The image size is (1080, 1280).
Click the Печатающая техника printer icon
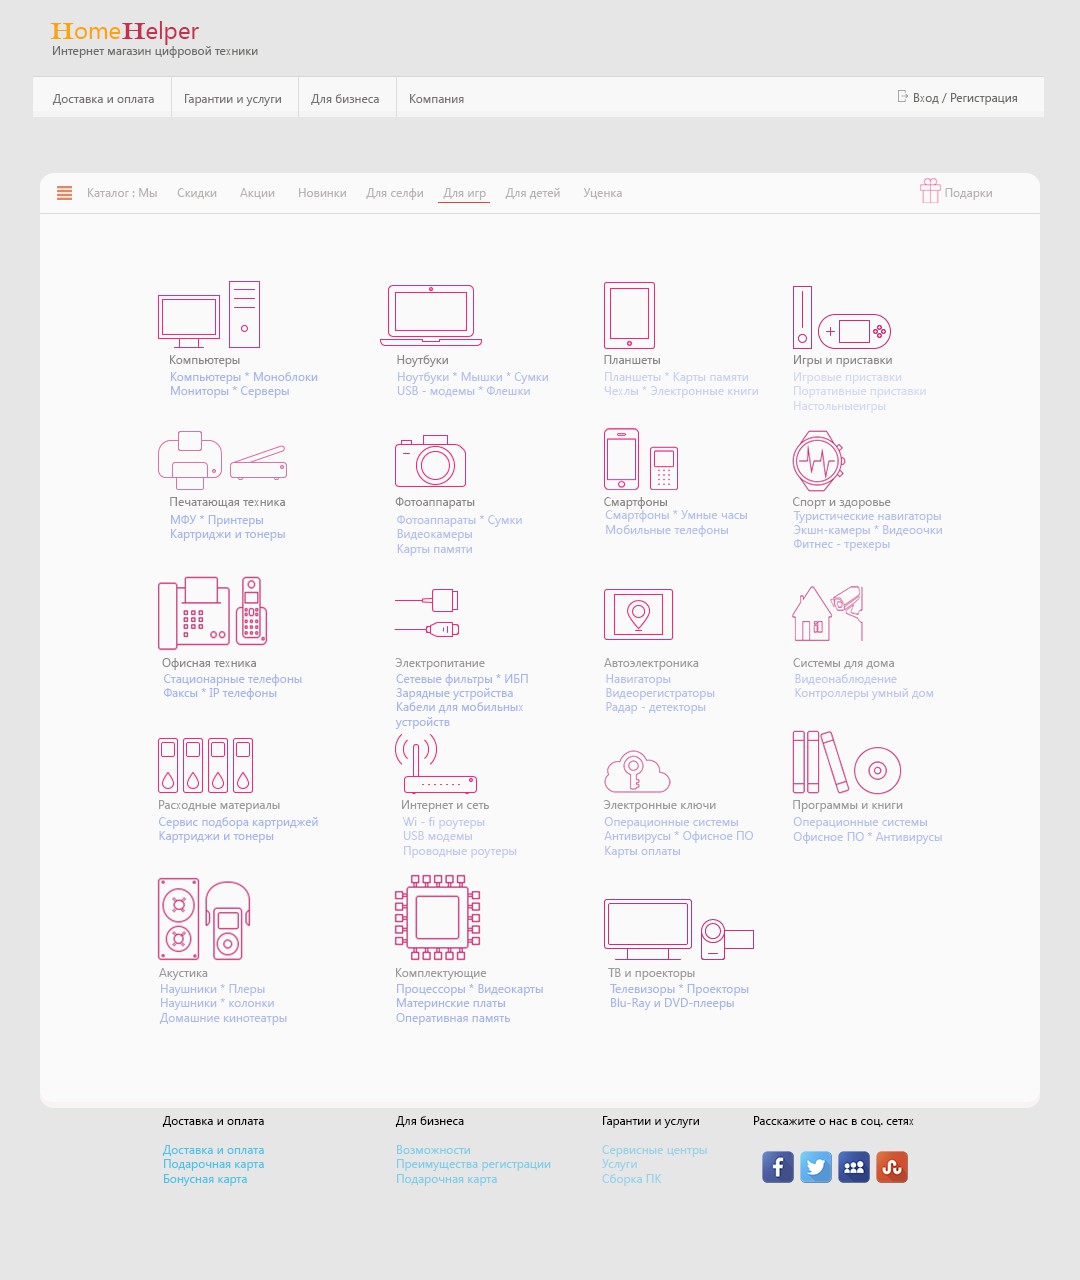pyautogui.click(x=222, y=460)
